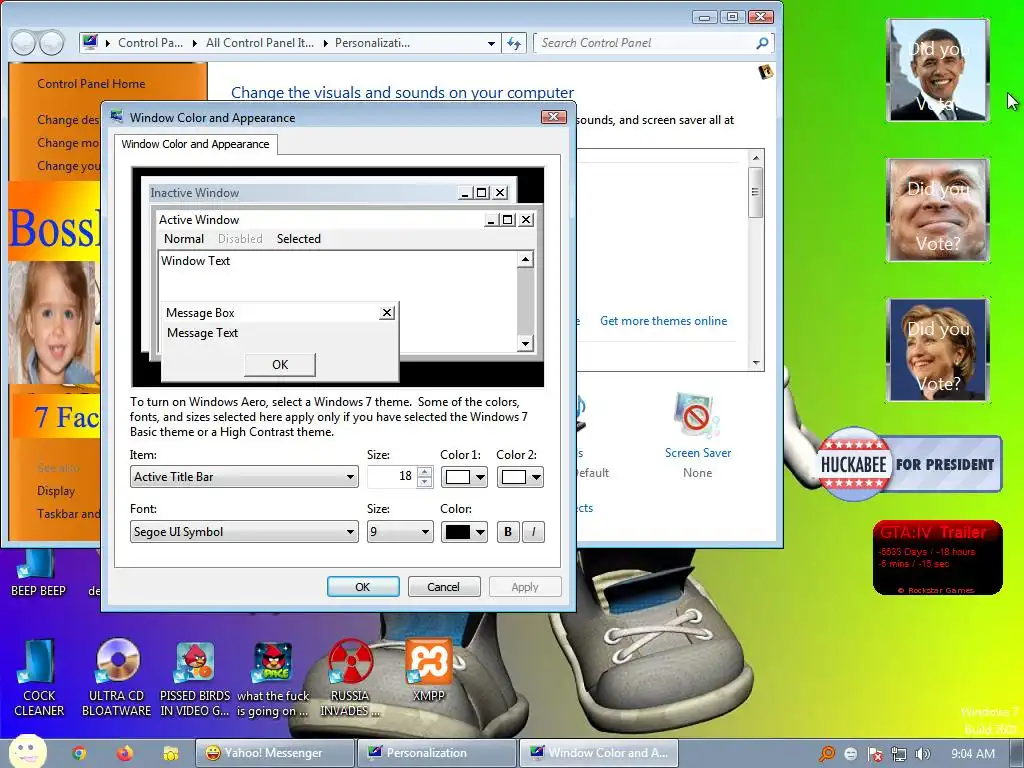
Task: Click the McCain 'Did you Vote?' gadget
Action: click(x=938, y=210)
